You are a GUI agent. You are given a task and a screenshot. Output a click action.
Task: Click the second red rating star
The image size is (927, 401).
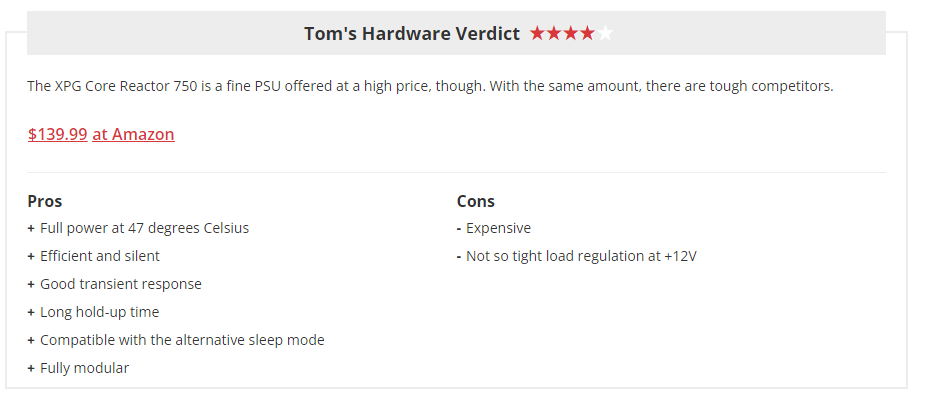554,33
